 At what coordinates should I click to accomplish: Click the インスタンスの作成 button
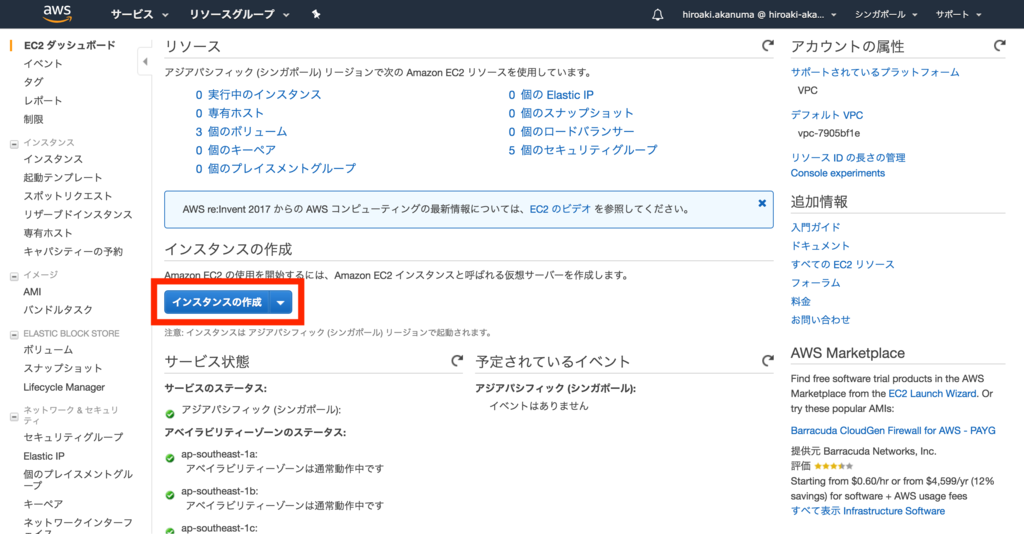216,302
